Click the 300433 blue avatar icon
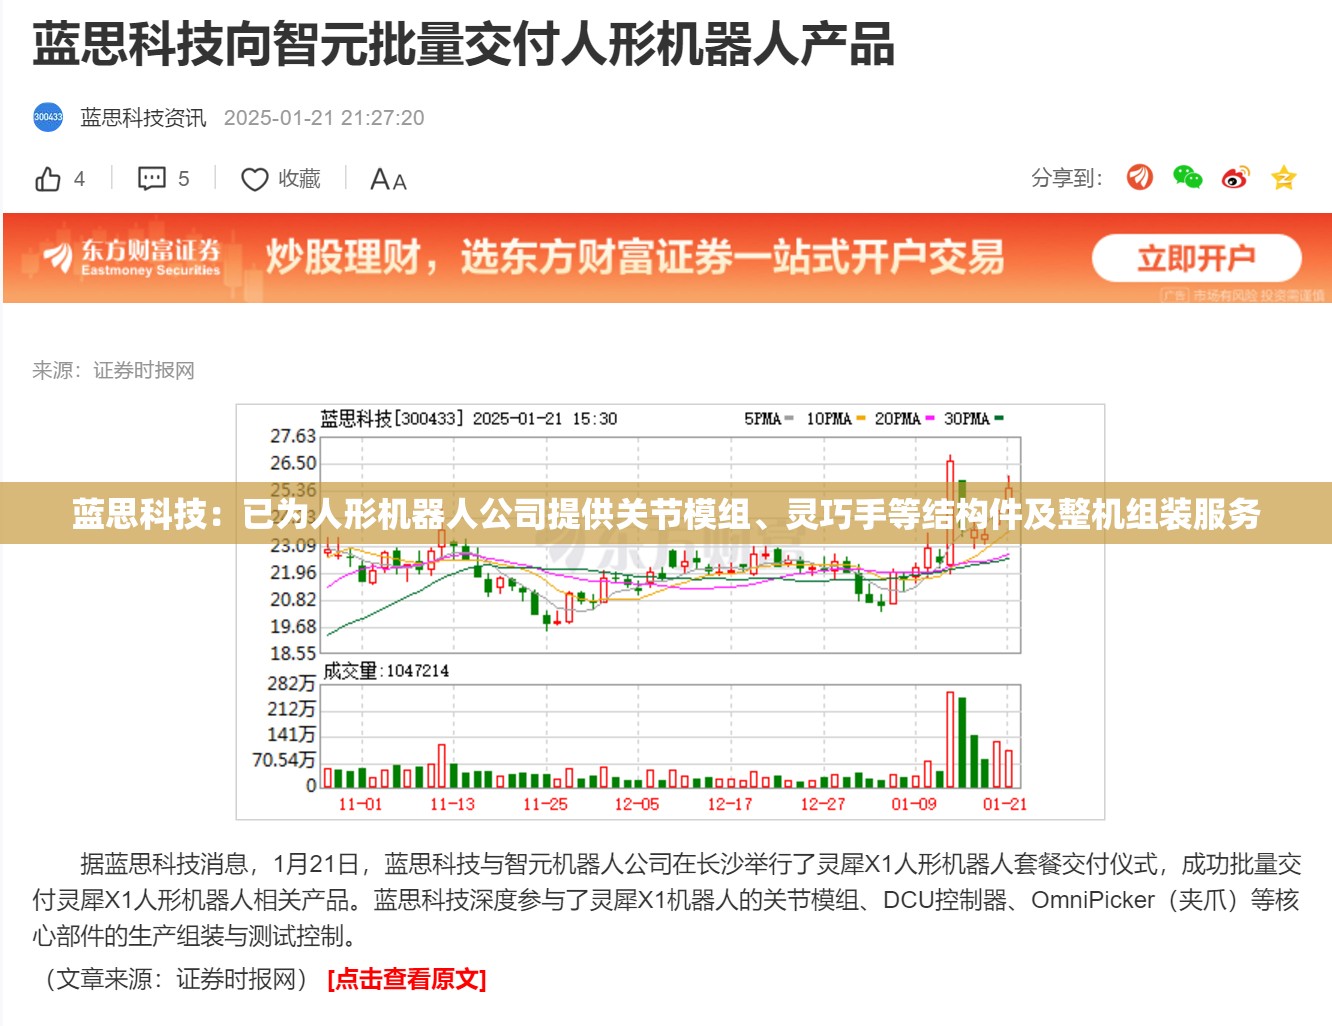The width and height of the screenshot is (1332, 1026). pos(48,117)
